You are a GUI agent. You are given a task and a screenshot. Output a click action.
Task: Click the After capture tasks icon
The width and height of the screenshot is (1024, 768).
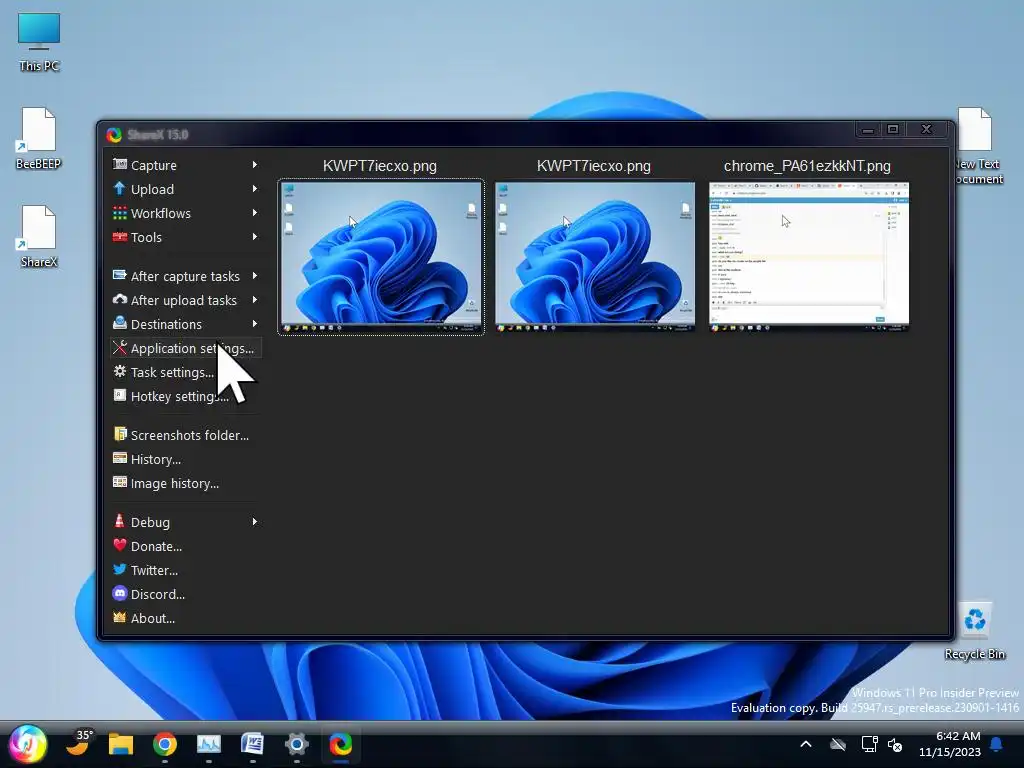point(120,275)
